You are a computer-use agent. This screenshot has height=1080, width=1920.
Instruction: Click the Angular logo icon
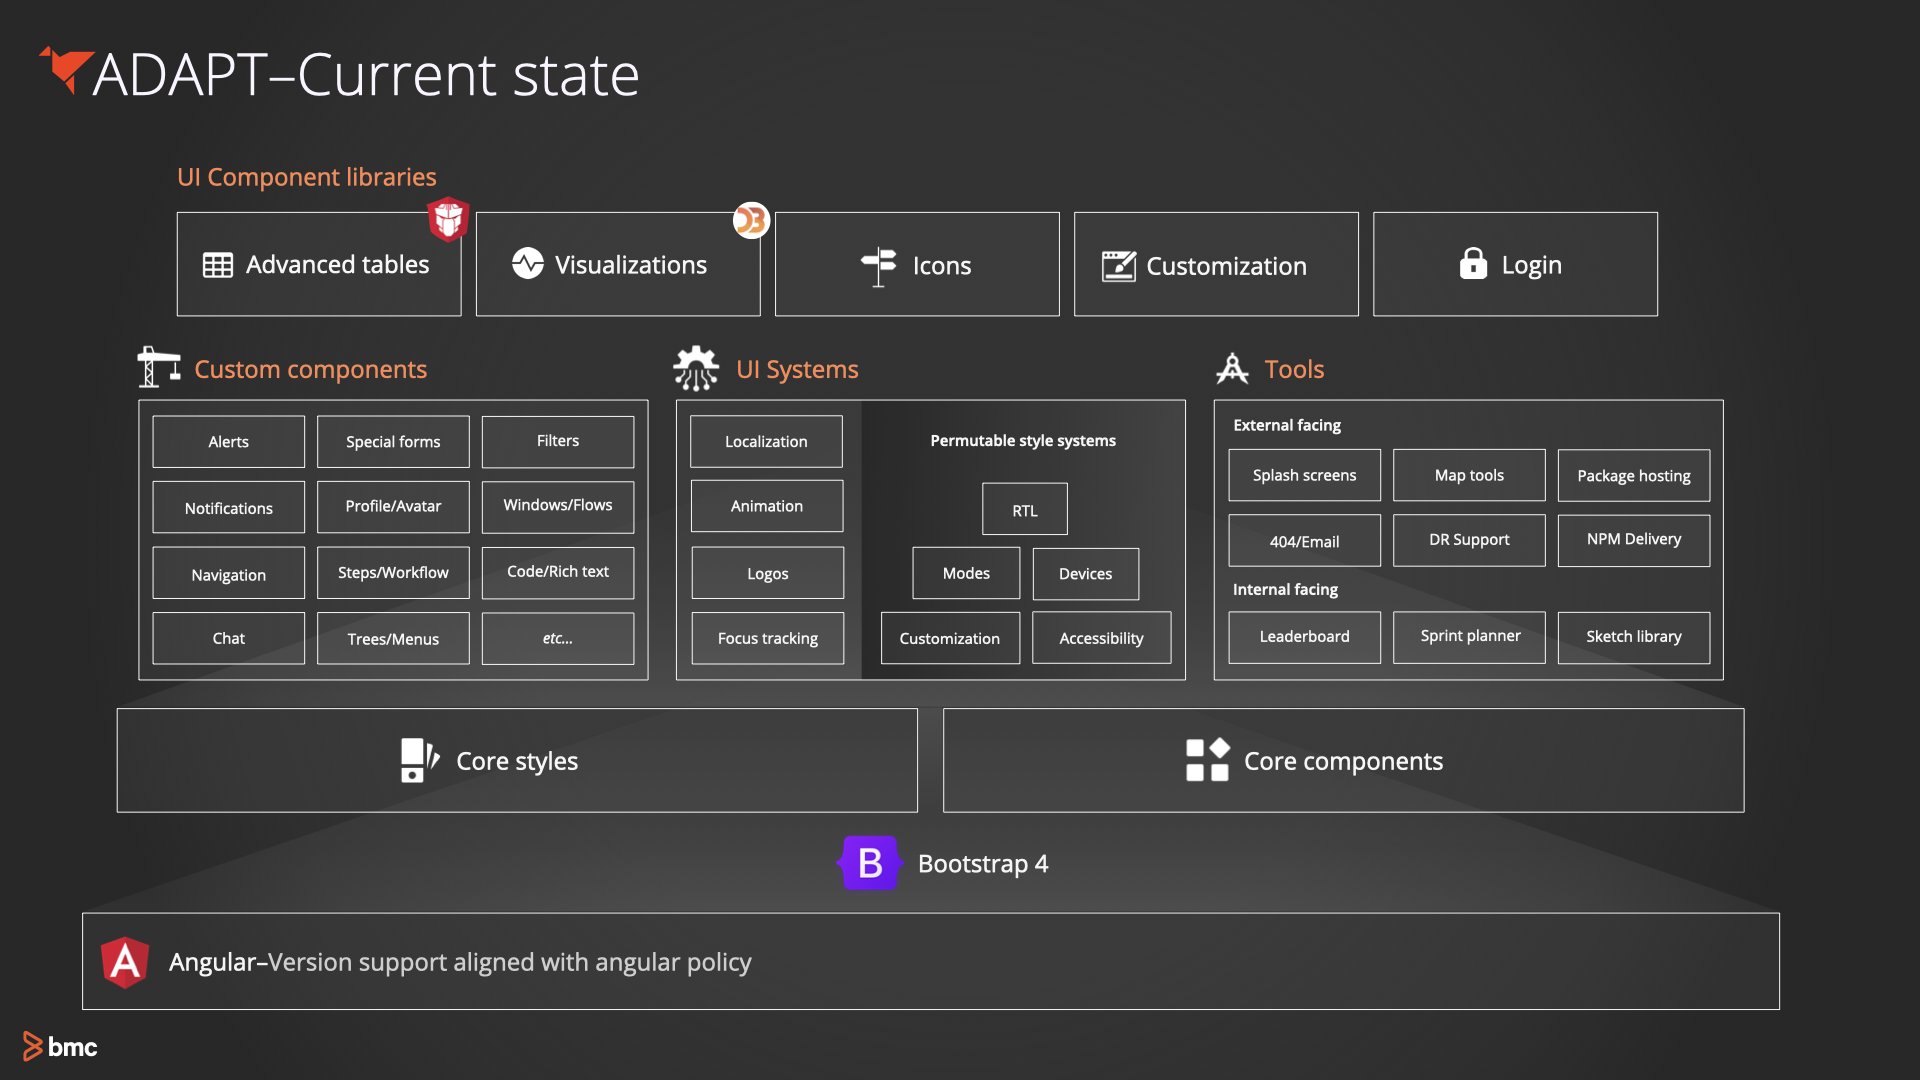[x=125, y=962]
